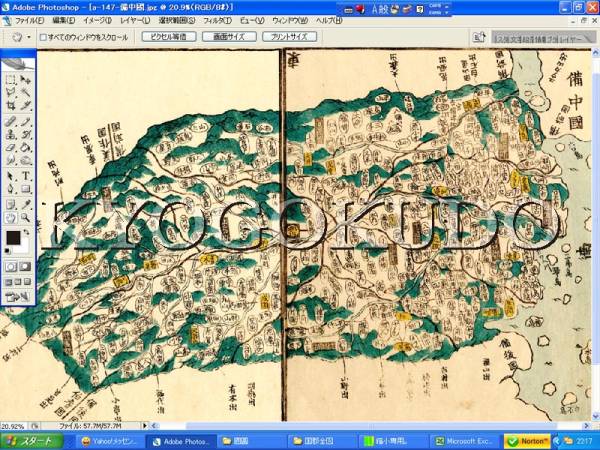The height and width of the screenshot is (450, 600).
Task: Click Jump to ImageReady icon
Action: (x=18, y=297)
